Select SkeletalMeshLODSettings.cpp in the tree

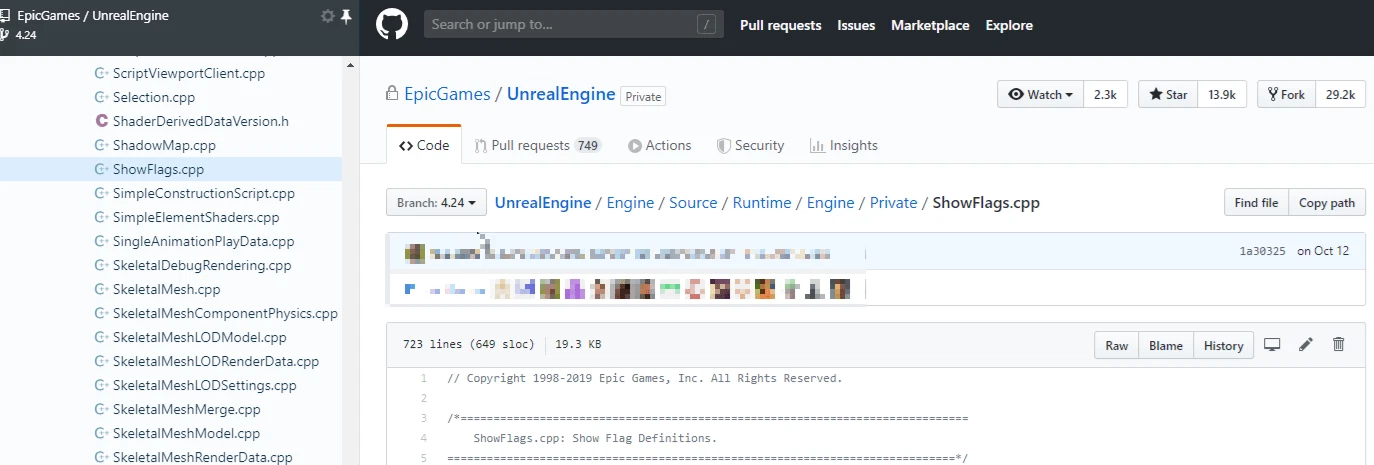point(205,385)
